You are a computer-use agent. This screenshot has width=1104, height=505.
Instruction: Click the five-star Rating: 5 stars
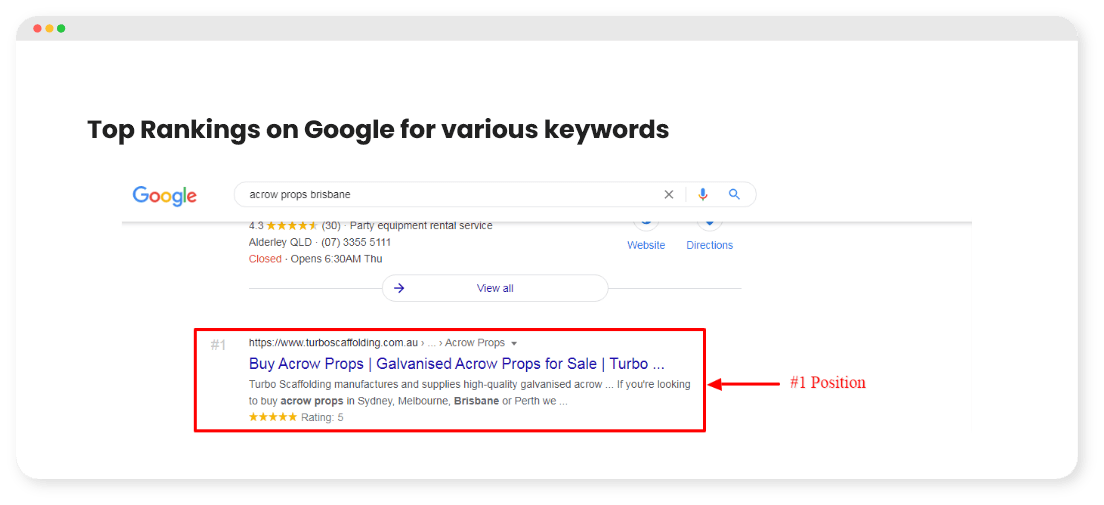tap(272, 417)
